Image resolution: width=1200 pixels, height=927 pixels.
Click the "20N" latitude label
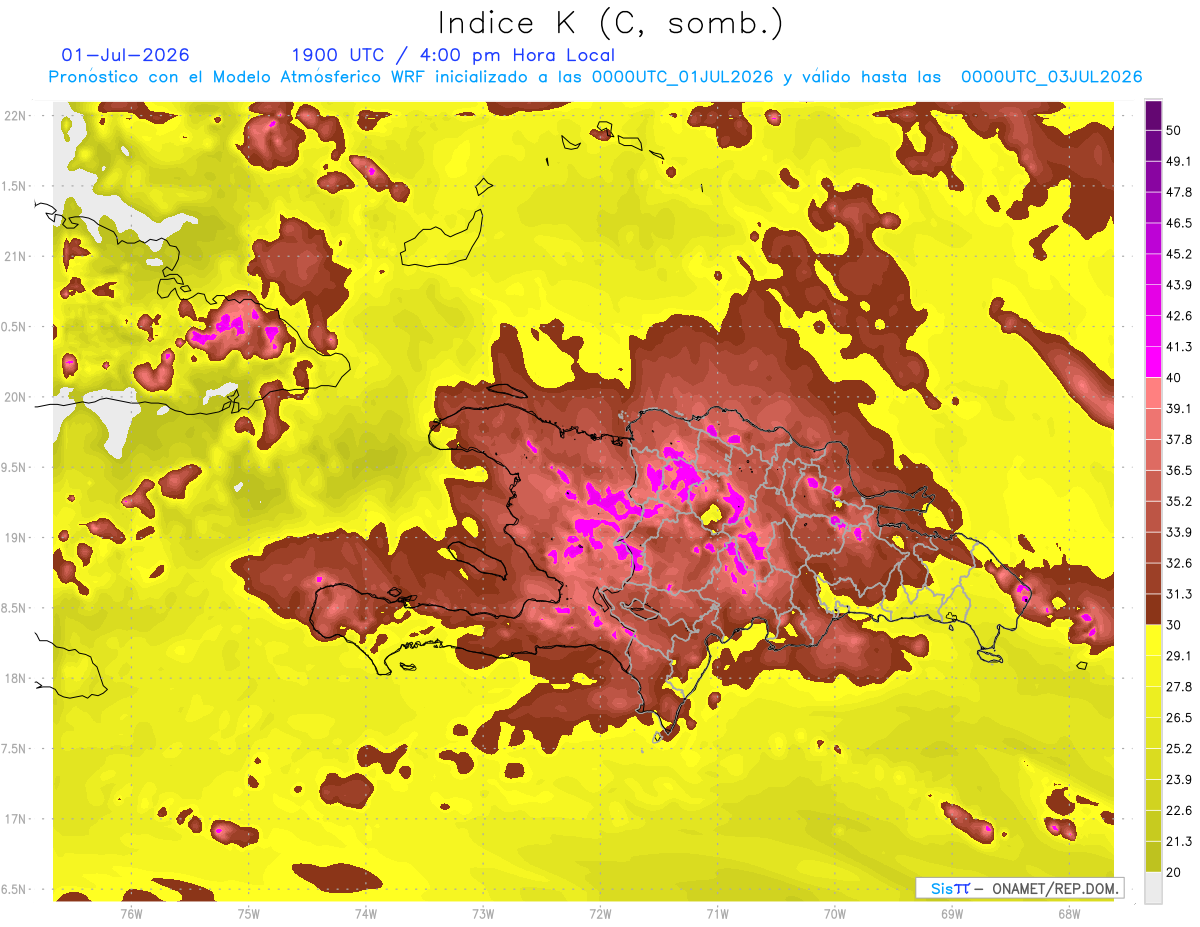14,397
